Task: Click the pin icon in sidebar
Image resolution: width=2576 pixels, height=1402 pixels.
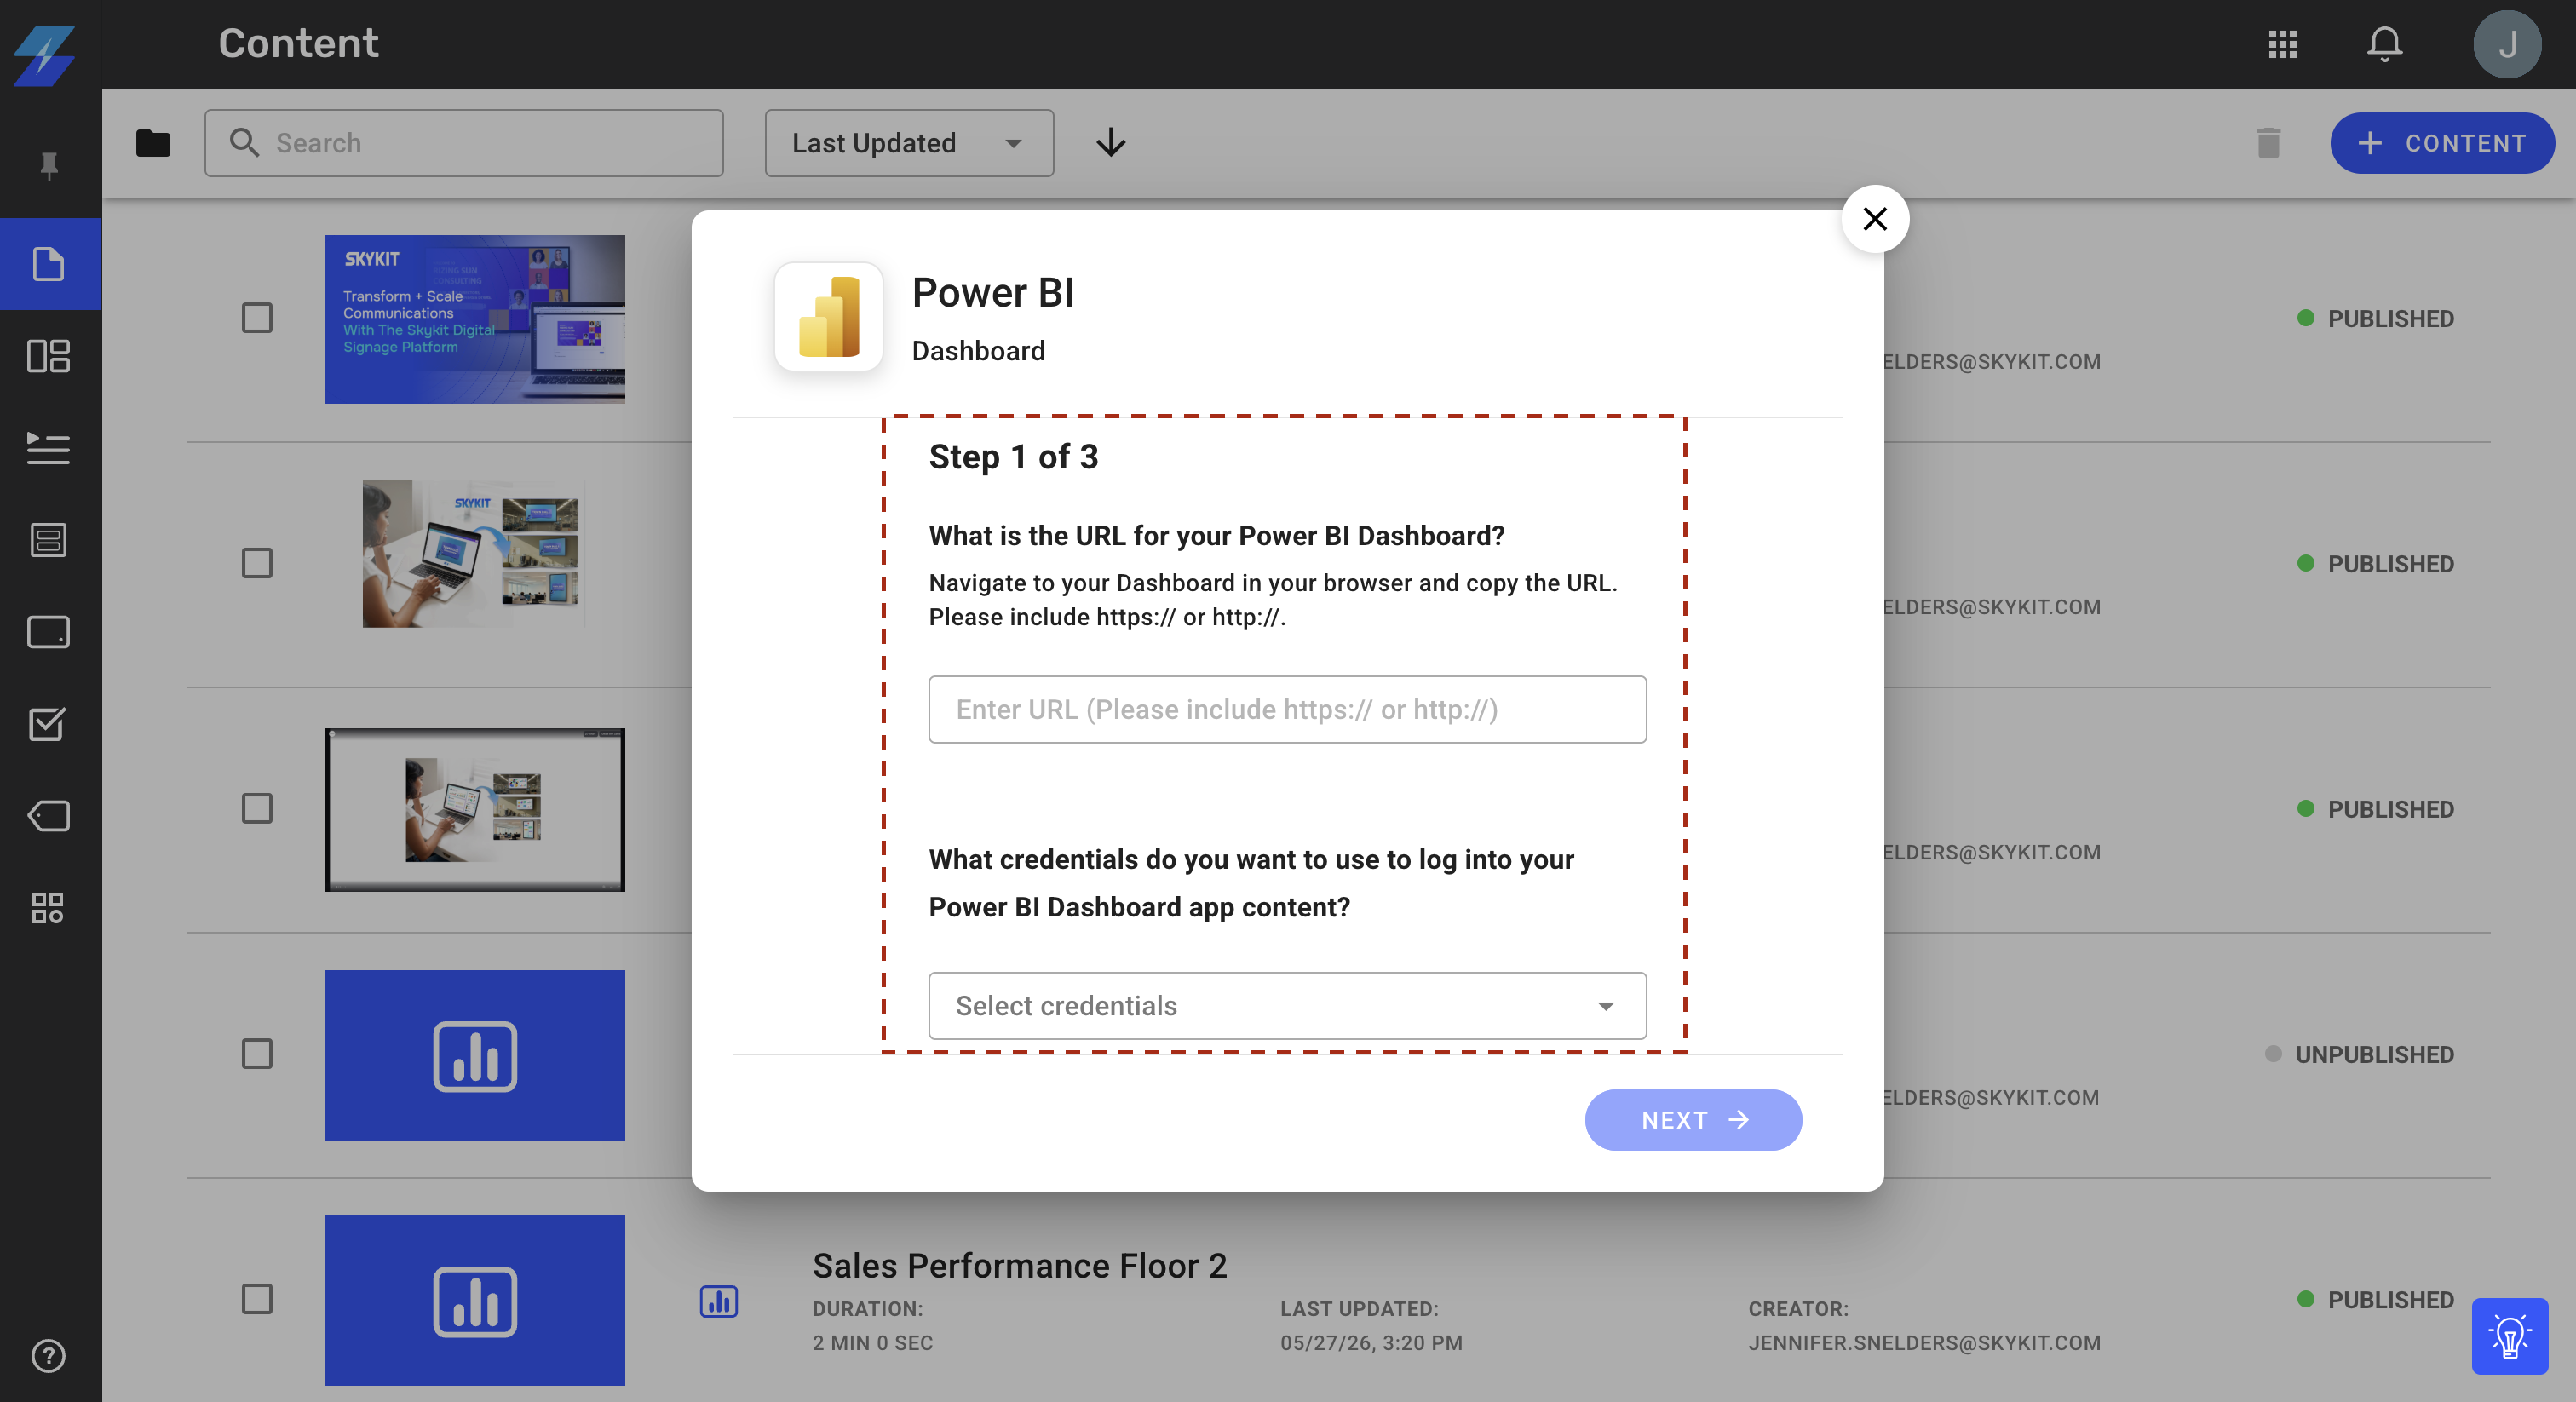Action: (49, 165)
